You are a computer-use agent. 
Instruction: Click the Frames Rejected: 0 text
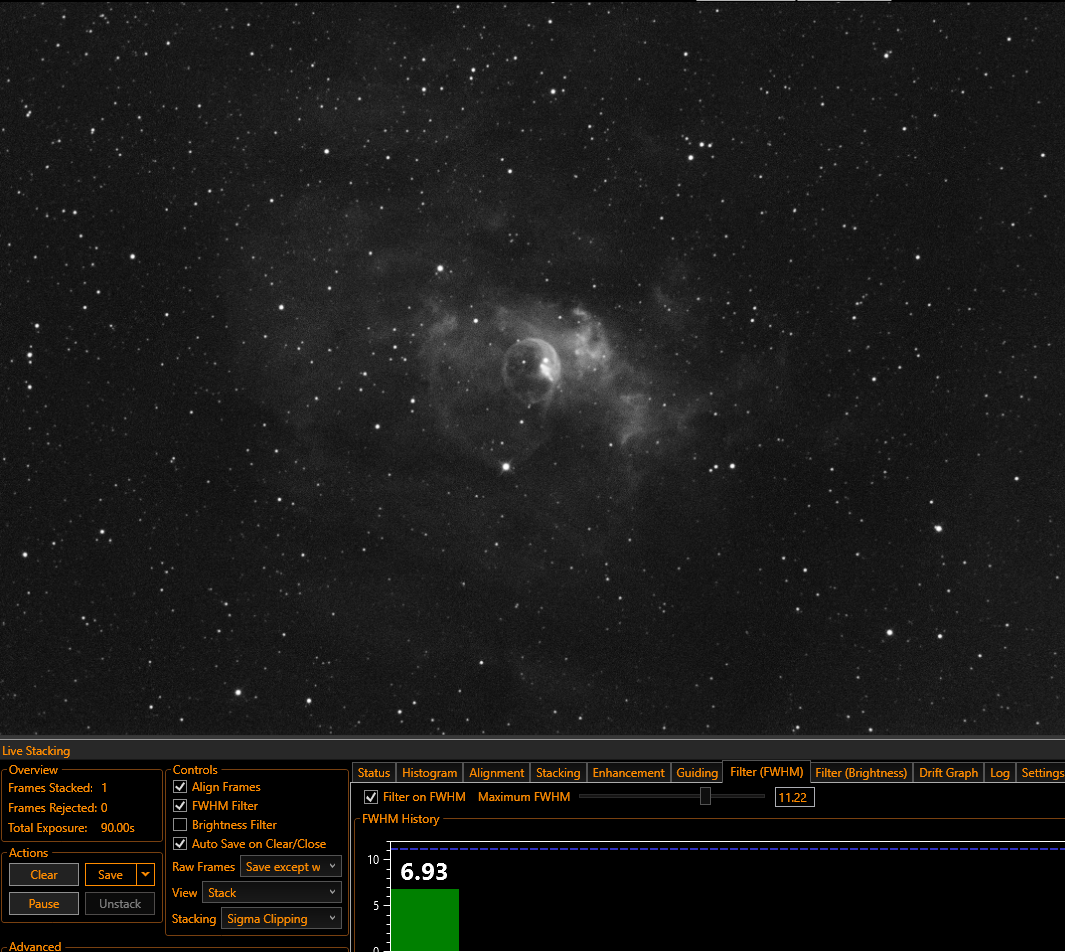58,808
